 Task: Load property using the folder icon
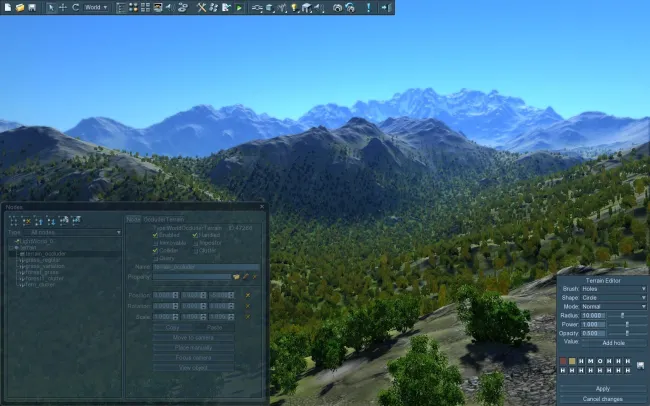click(x=236, y=277)
